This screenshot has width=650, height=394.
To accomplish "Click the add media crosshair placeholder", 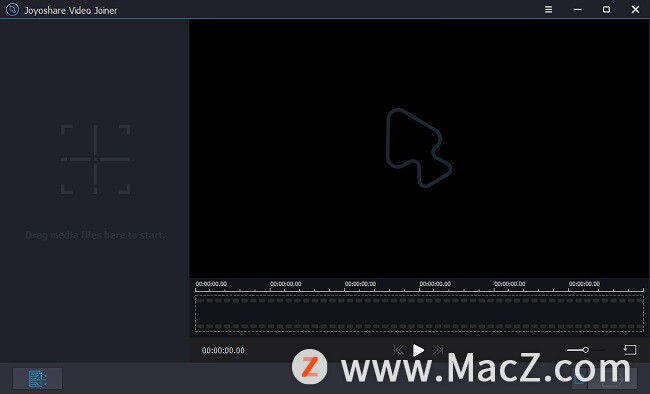I will tap(95, 159).
